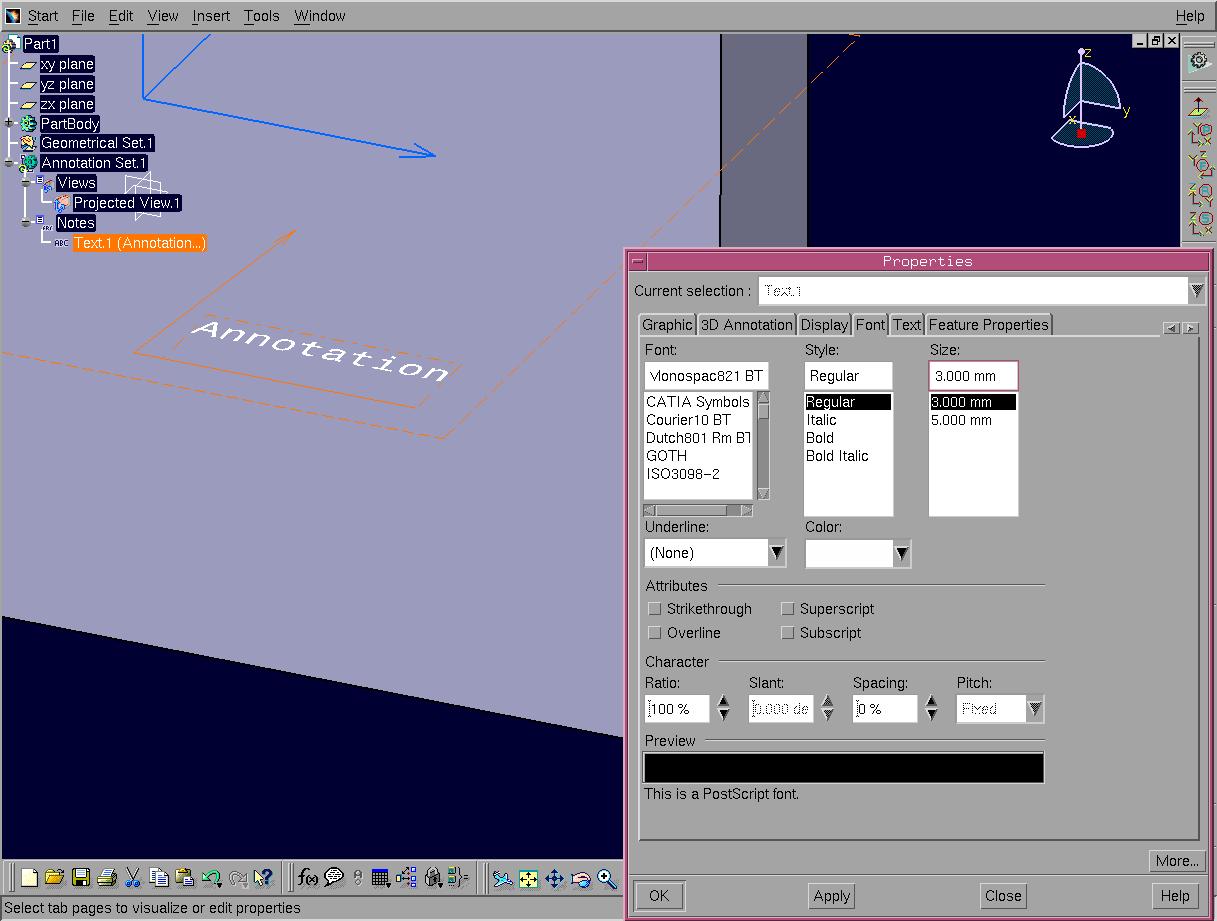This screenshot has width=1217, height=921.
Task: Click the Help button in the Properties dialog
Action: click(x=1175, y=895)
